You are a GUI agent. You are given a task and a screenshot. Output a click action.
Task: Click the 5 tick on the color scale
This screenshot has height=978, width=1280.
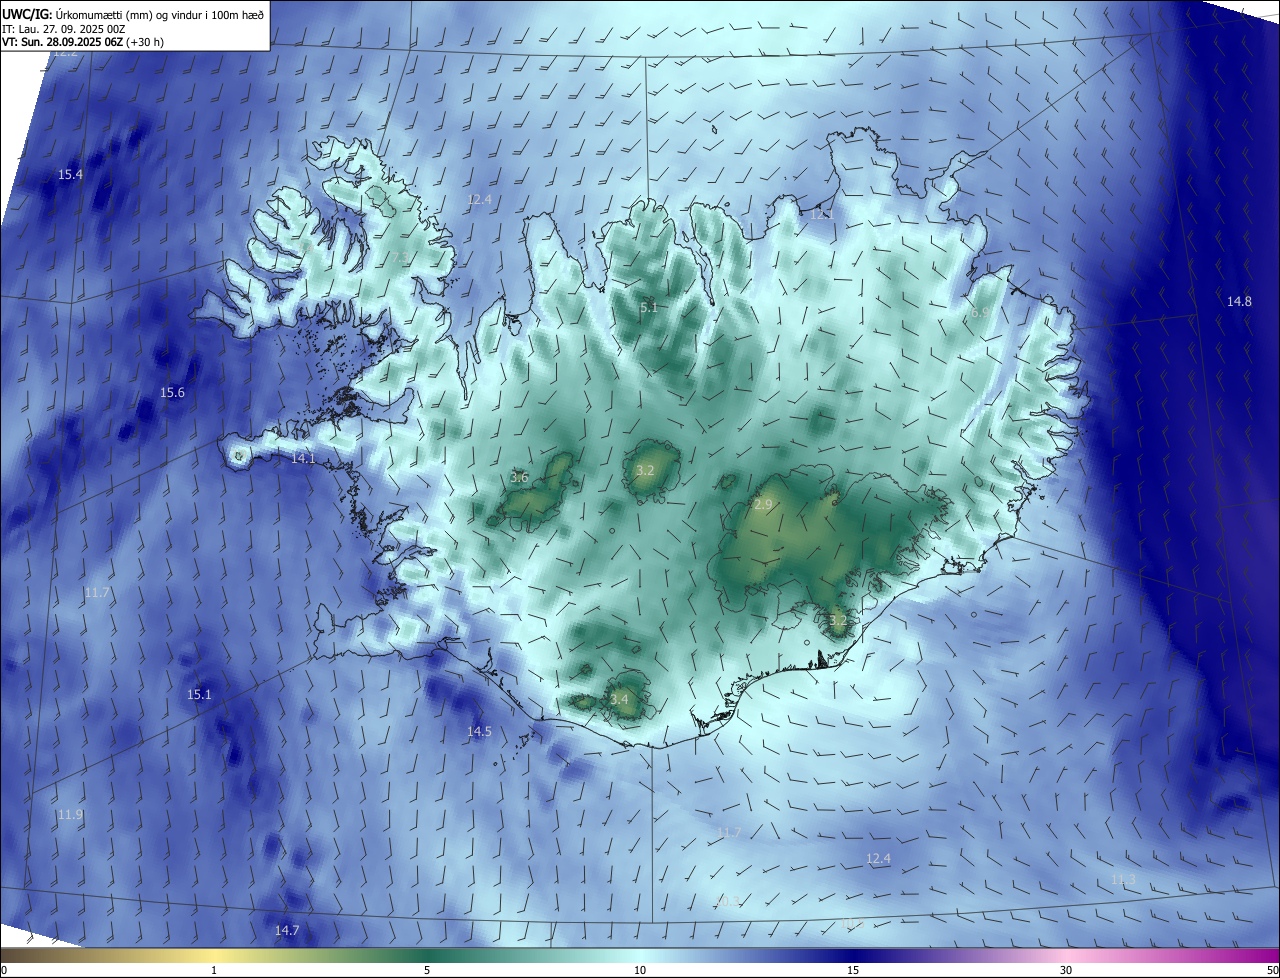click(x=427, y=970)
